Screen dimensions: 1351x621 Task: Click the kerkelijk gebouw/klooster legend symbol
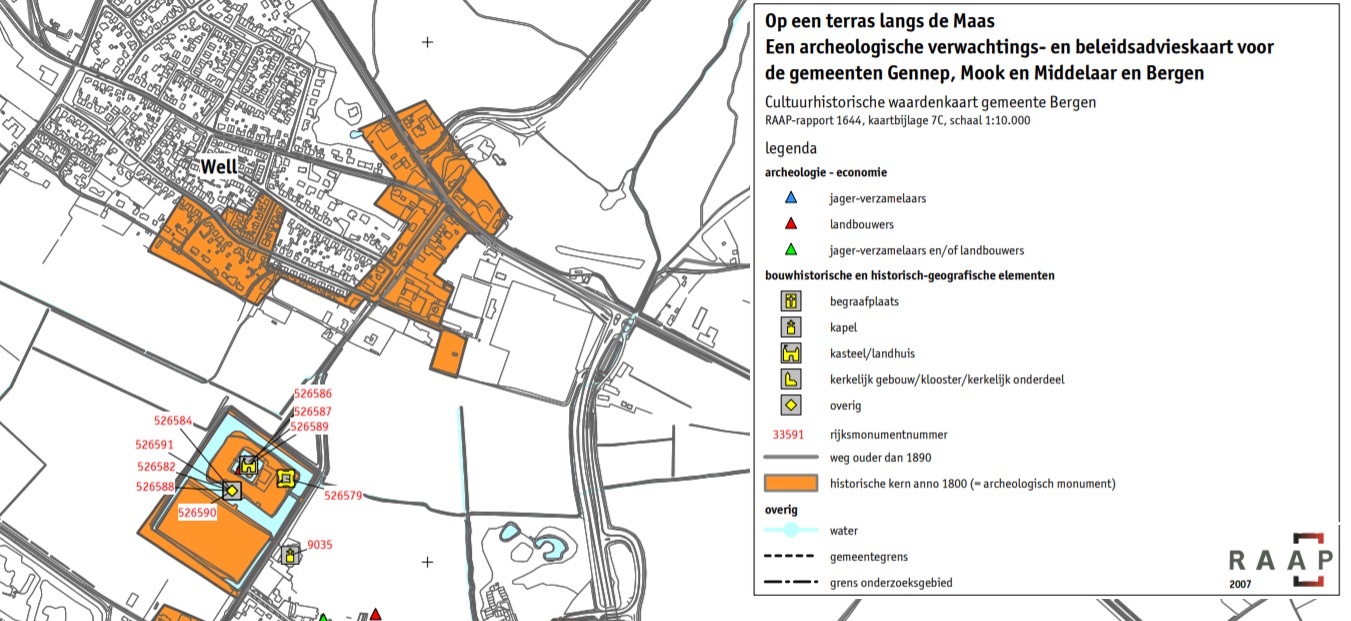pyautogui.click(x=790, y=379)
